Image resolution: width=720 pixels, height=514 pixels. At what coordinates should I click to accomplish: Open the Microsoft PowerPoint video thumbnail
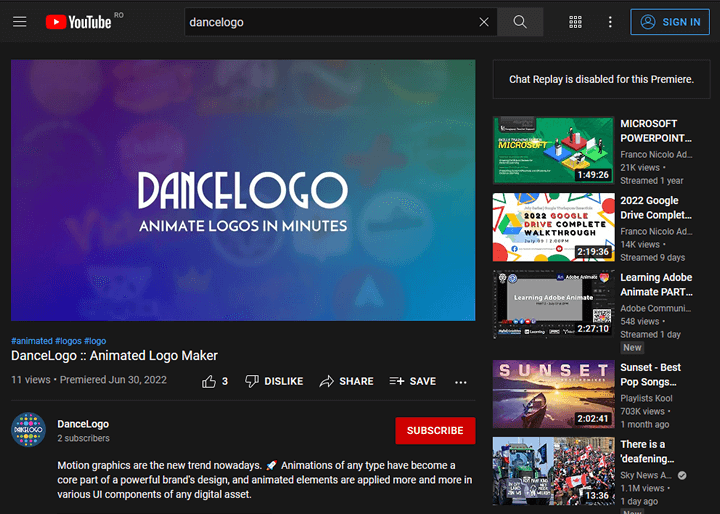pyautogui.click(x=553, y=150)
